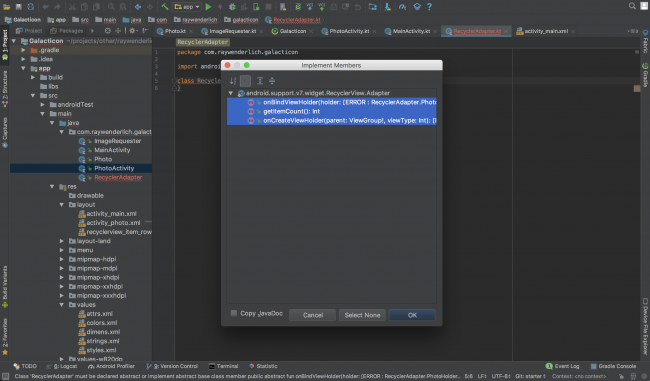
Task: Select RecyclerAdapter in project tree
Action: [118, 177]
